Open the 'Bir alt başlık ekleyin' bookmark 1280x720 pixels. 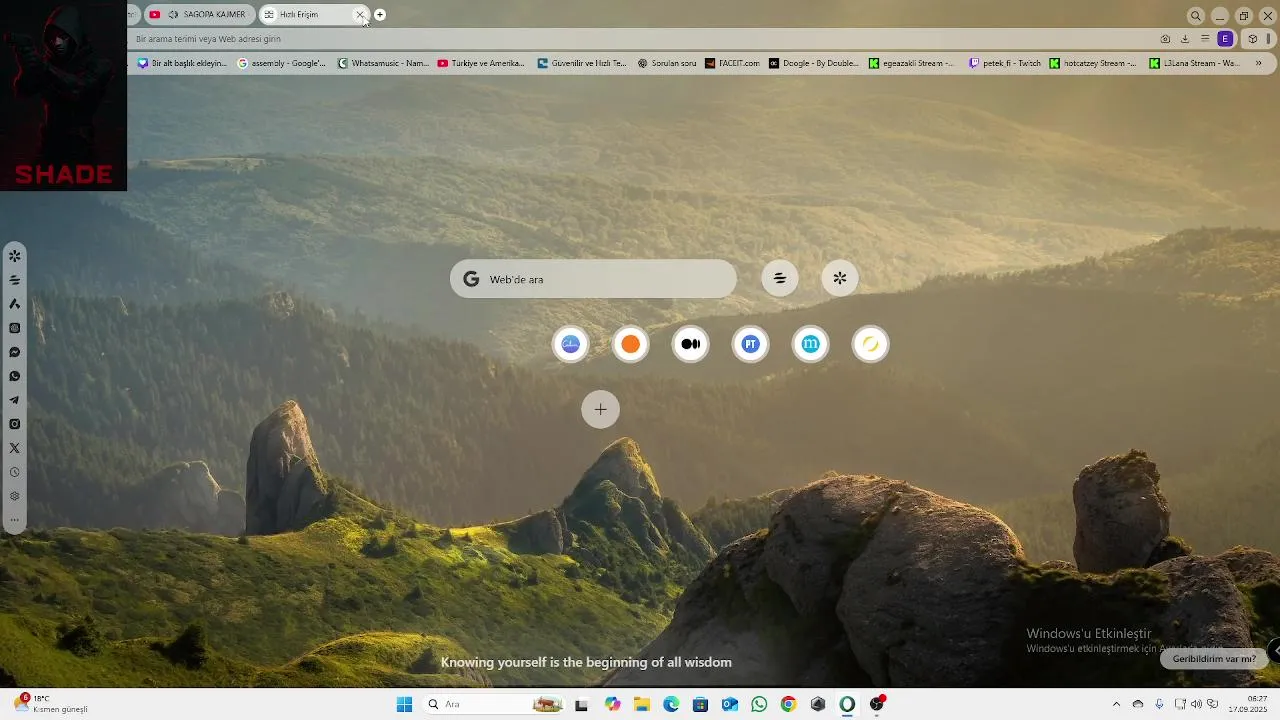(182, 63)
